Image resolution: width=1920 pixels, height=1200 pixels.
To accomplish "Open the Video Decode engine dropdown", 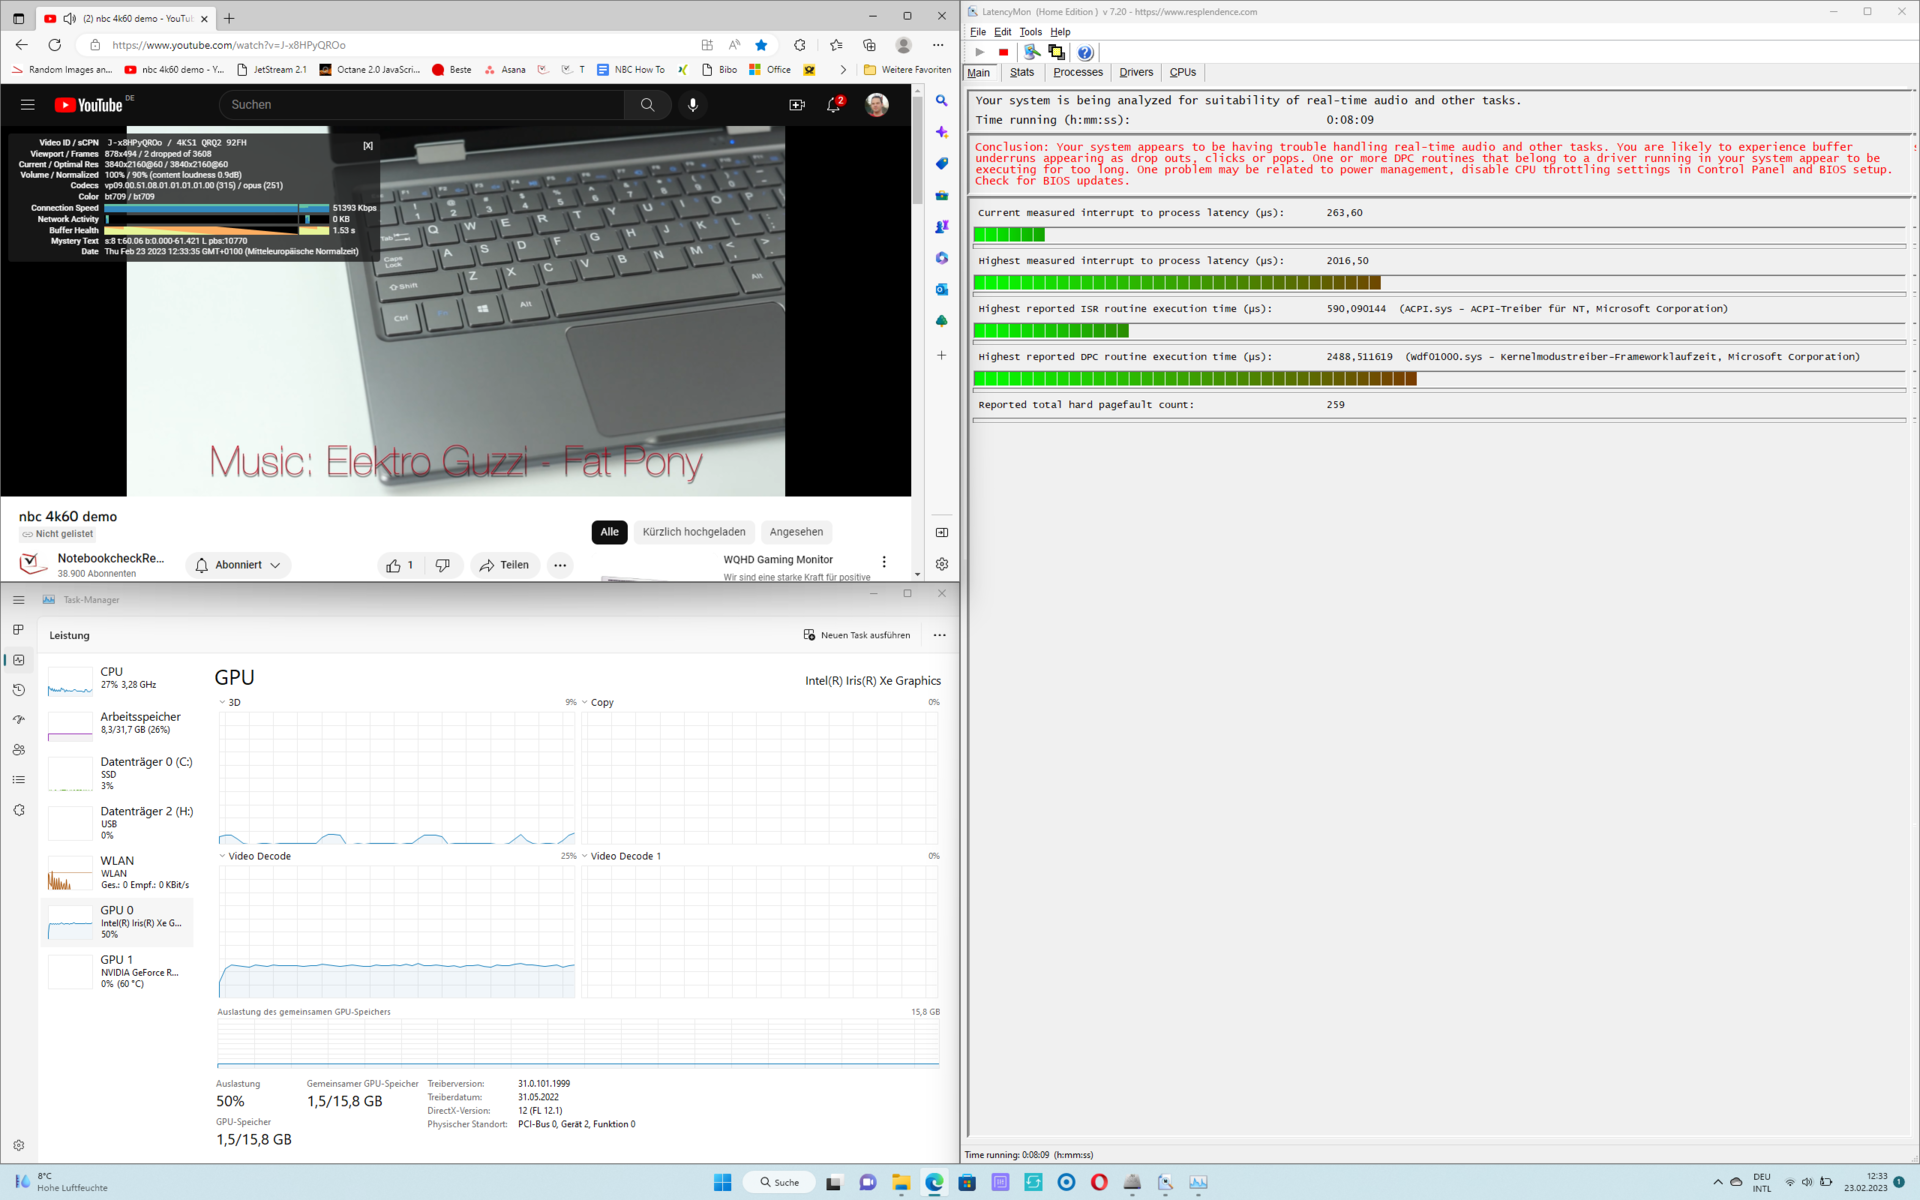I will [223, 856].
